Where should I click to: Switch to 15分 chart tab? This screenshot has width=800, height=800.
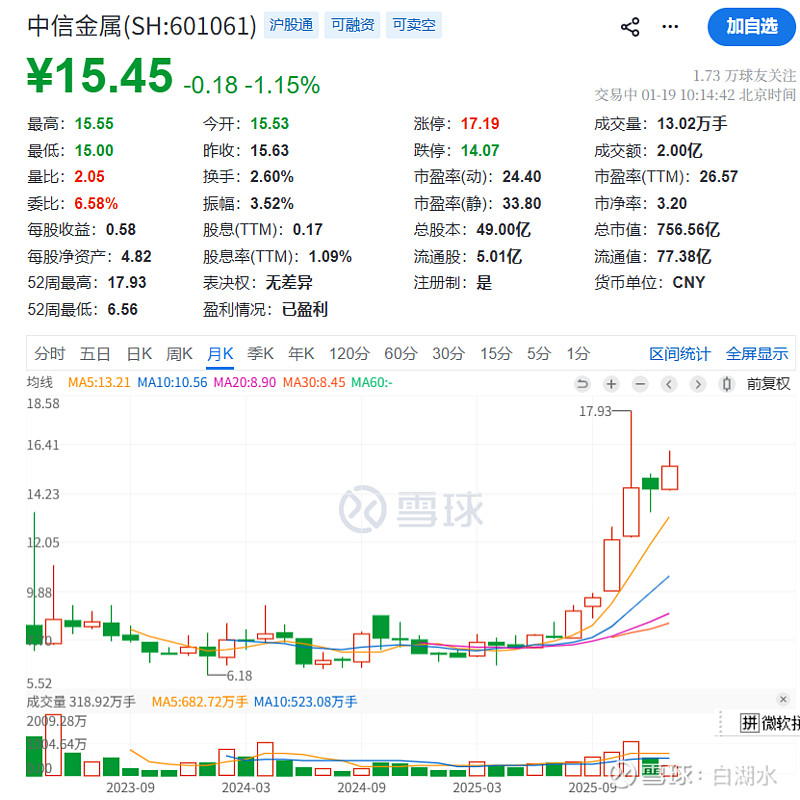point(495,353)
